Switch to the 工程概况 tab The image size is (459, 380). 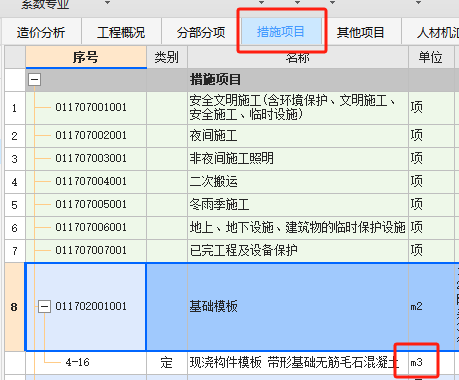(121, 32)
